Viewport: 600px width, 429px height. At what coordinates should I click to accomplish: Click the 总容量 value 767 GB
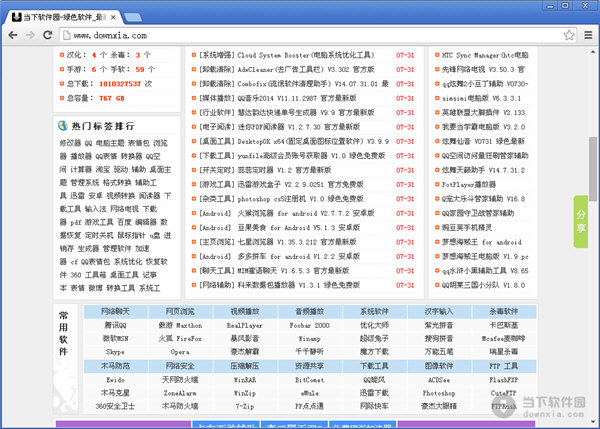[112, 98]
